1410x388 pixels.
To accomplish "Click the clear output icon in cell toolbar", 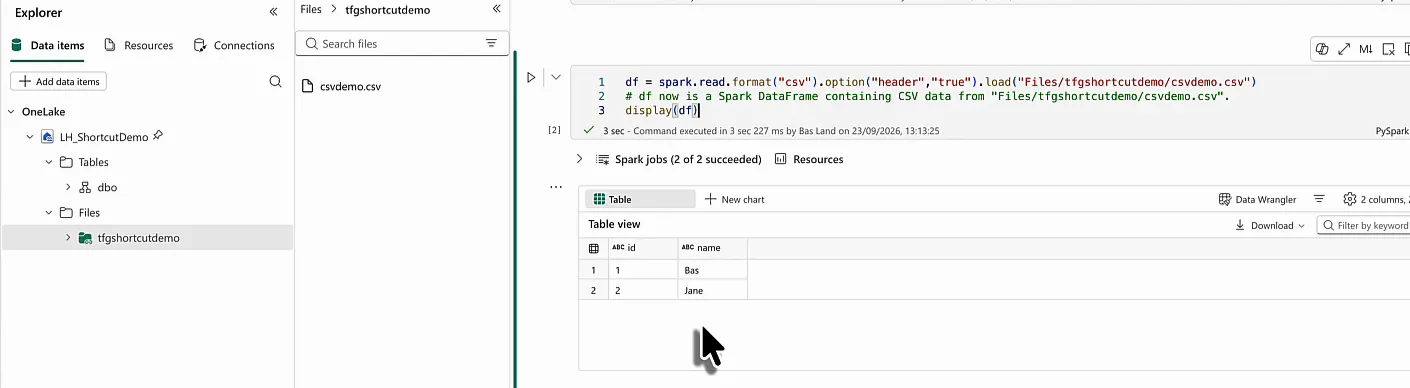I will 1388,49.
